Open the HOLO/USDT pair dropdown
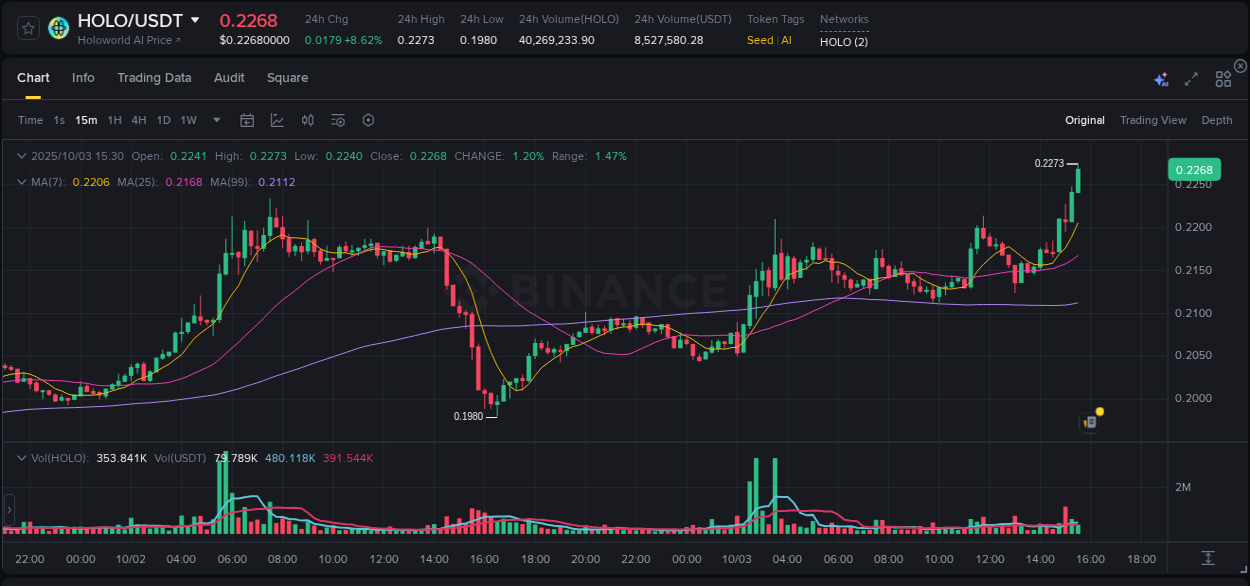Screen dimensions: 1250x586 194,19
